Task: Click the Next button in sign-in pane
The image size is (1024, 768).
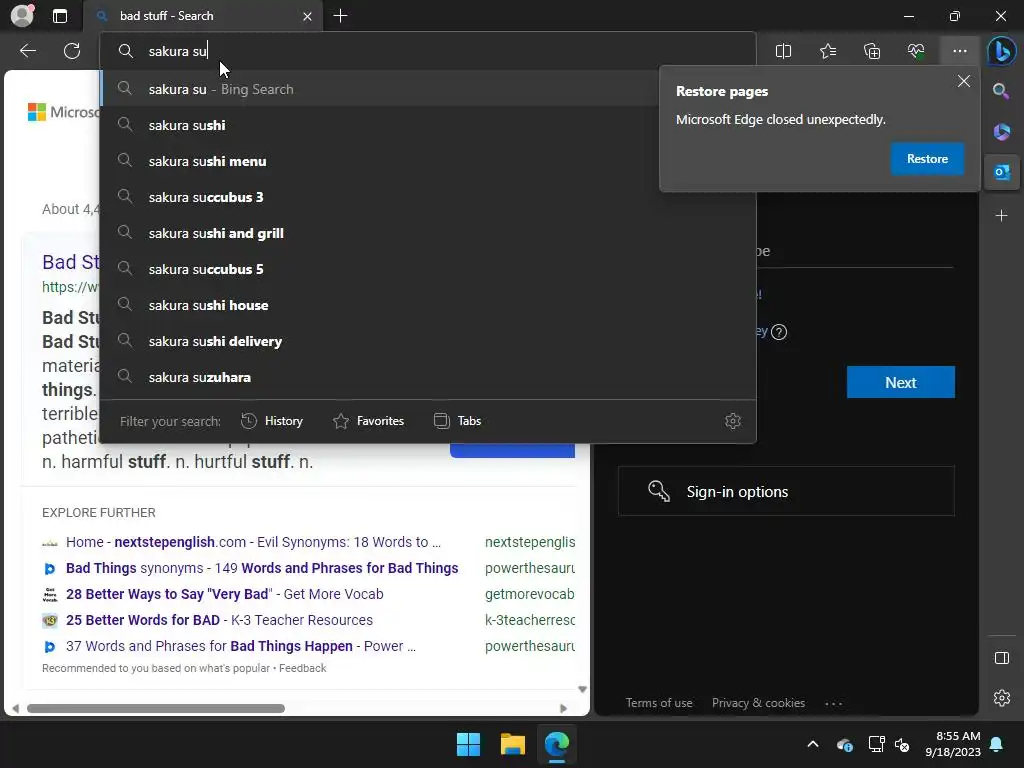Action: point(901,382)
